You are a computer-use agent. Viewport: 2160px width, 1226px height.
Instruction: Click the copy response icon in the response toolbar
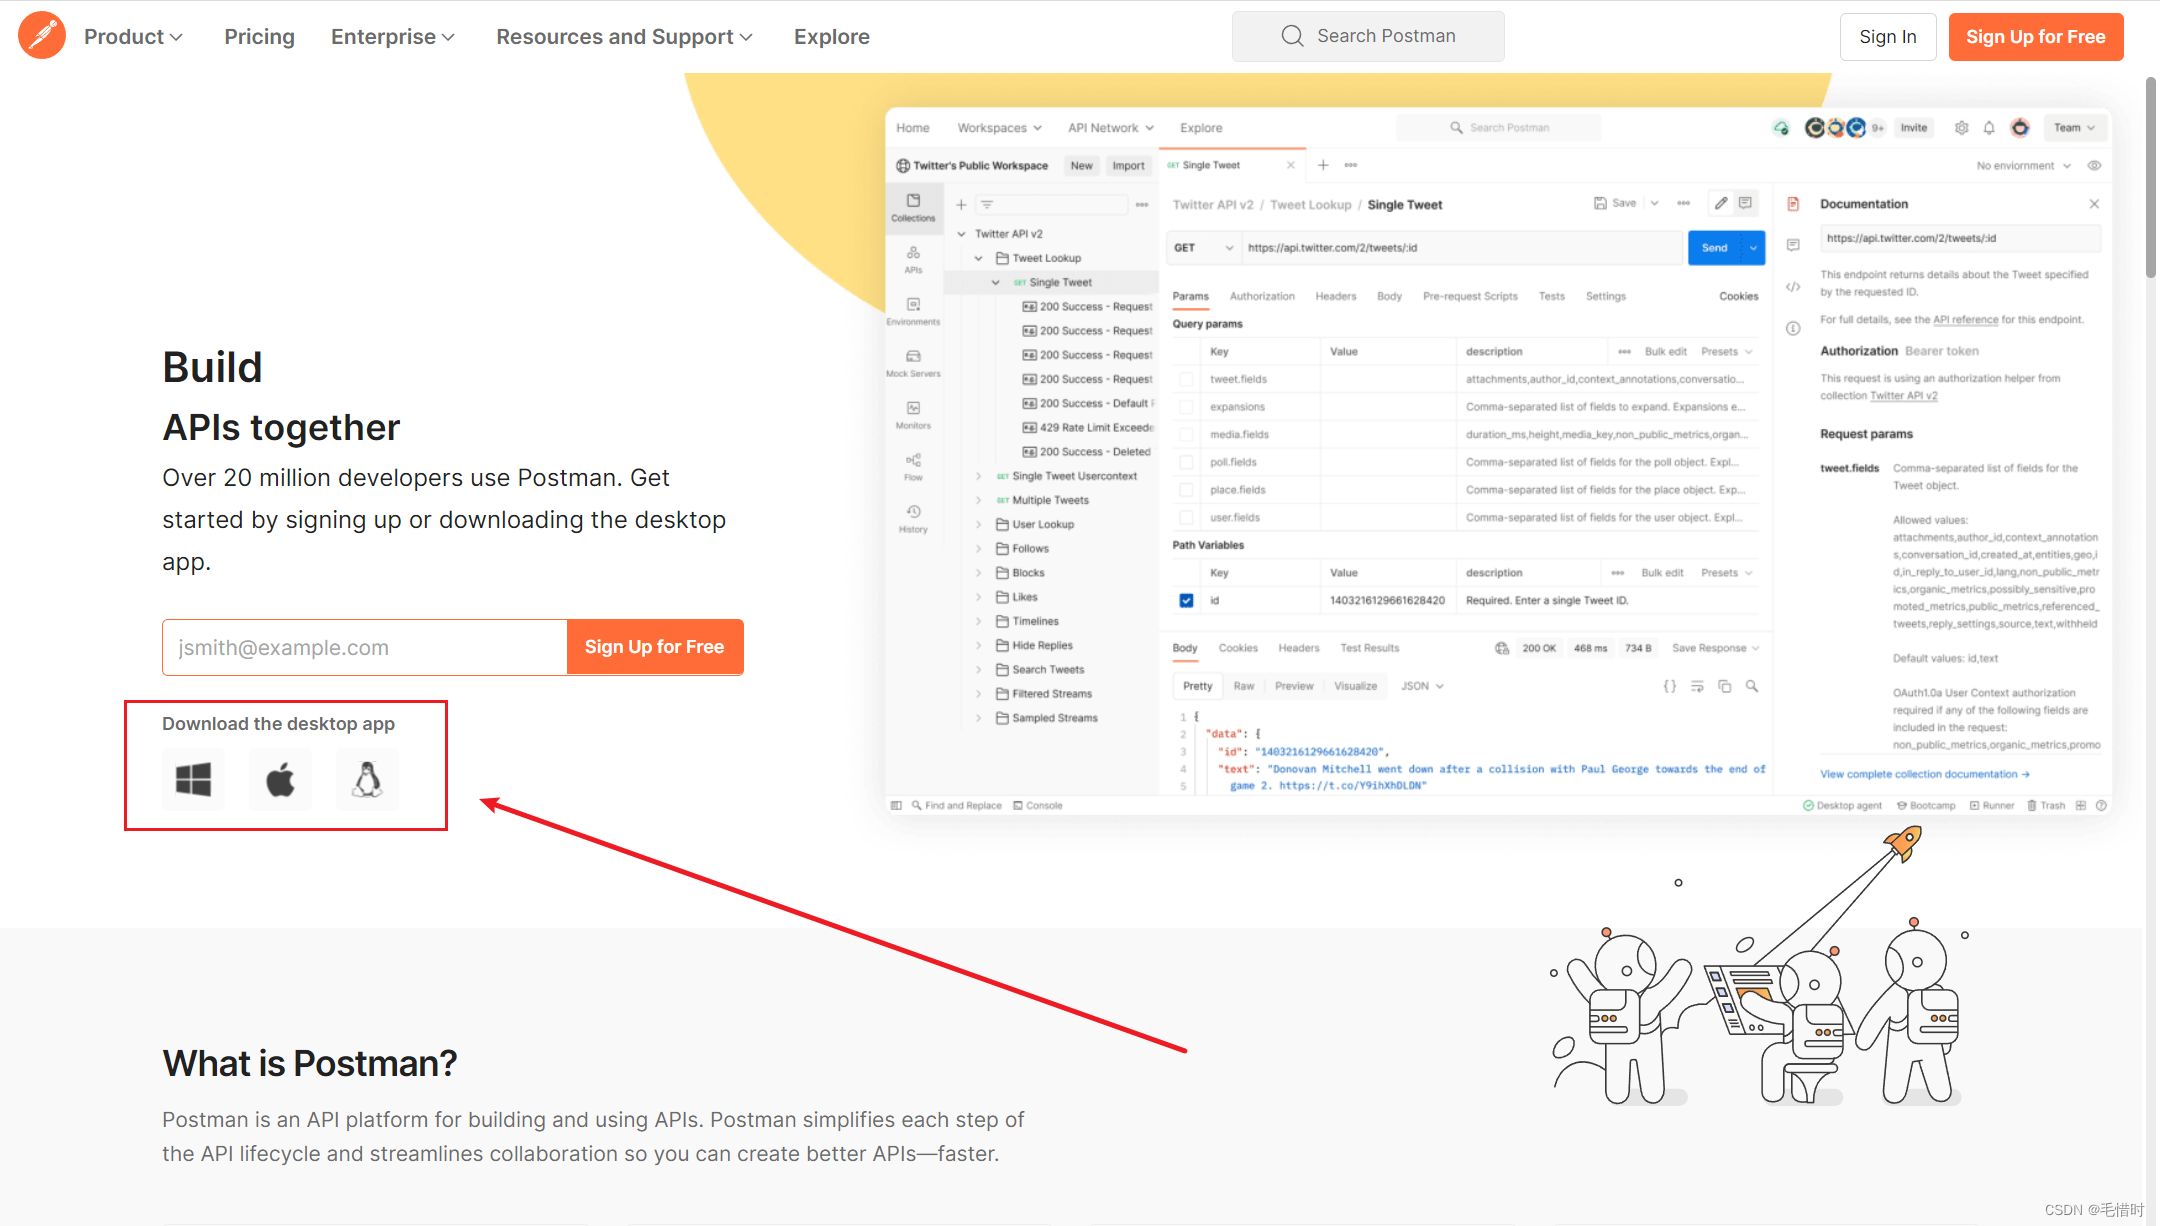pyautogui.click(x=1724, y=686)
